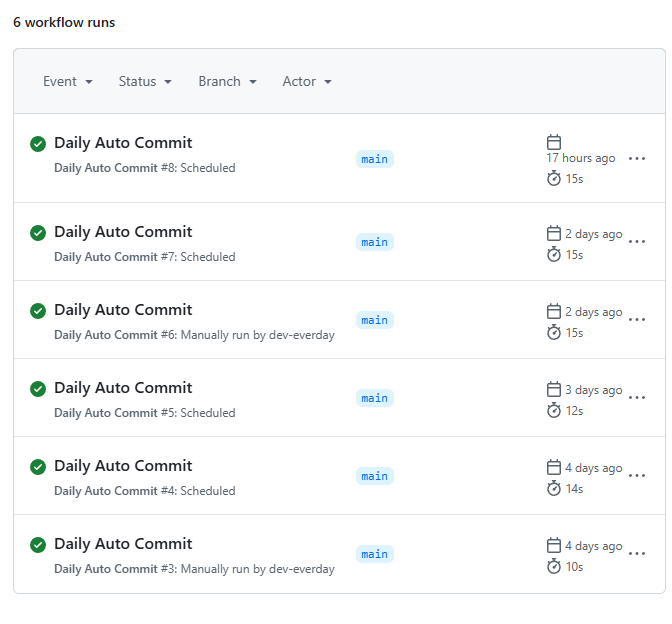This screenshot has height=624, width=672.
Task: Click main branch label on run #7
Action: point(375,242)
